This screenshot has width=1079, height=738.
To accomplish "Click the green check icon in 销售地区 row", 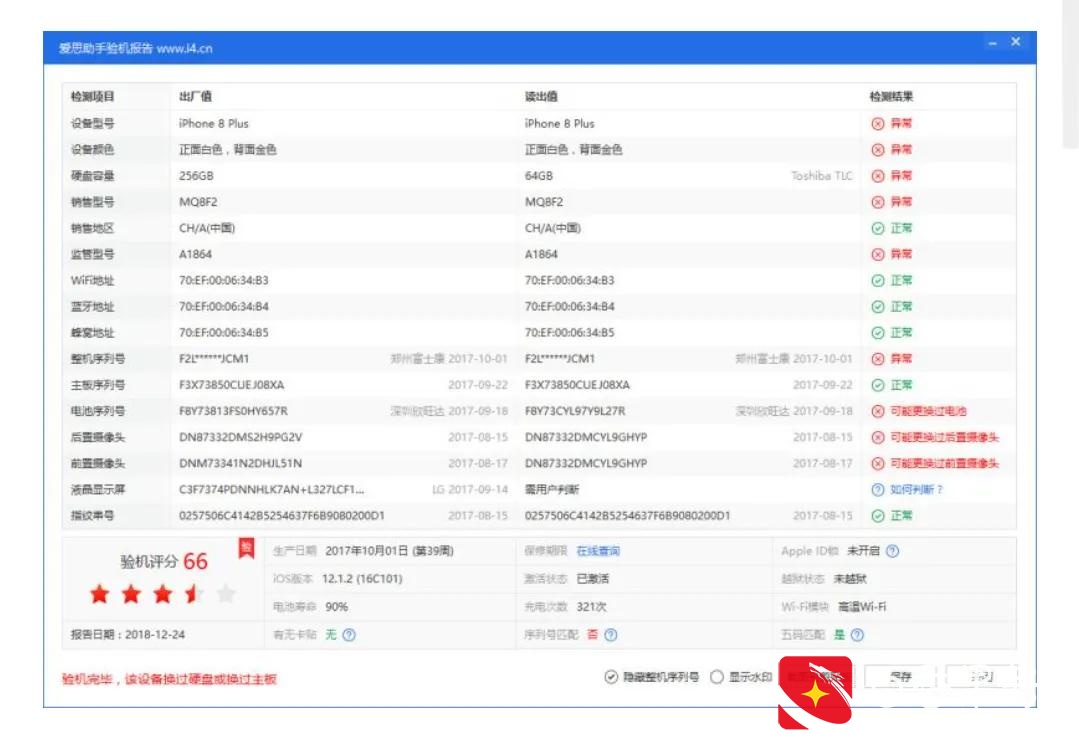I will [877, 228].
